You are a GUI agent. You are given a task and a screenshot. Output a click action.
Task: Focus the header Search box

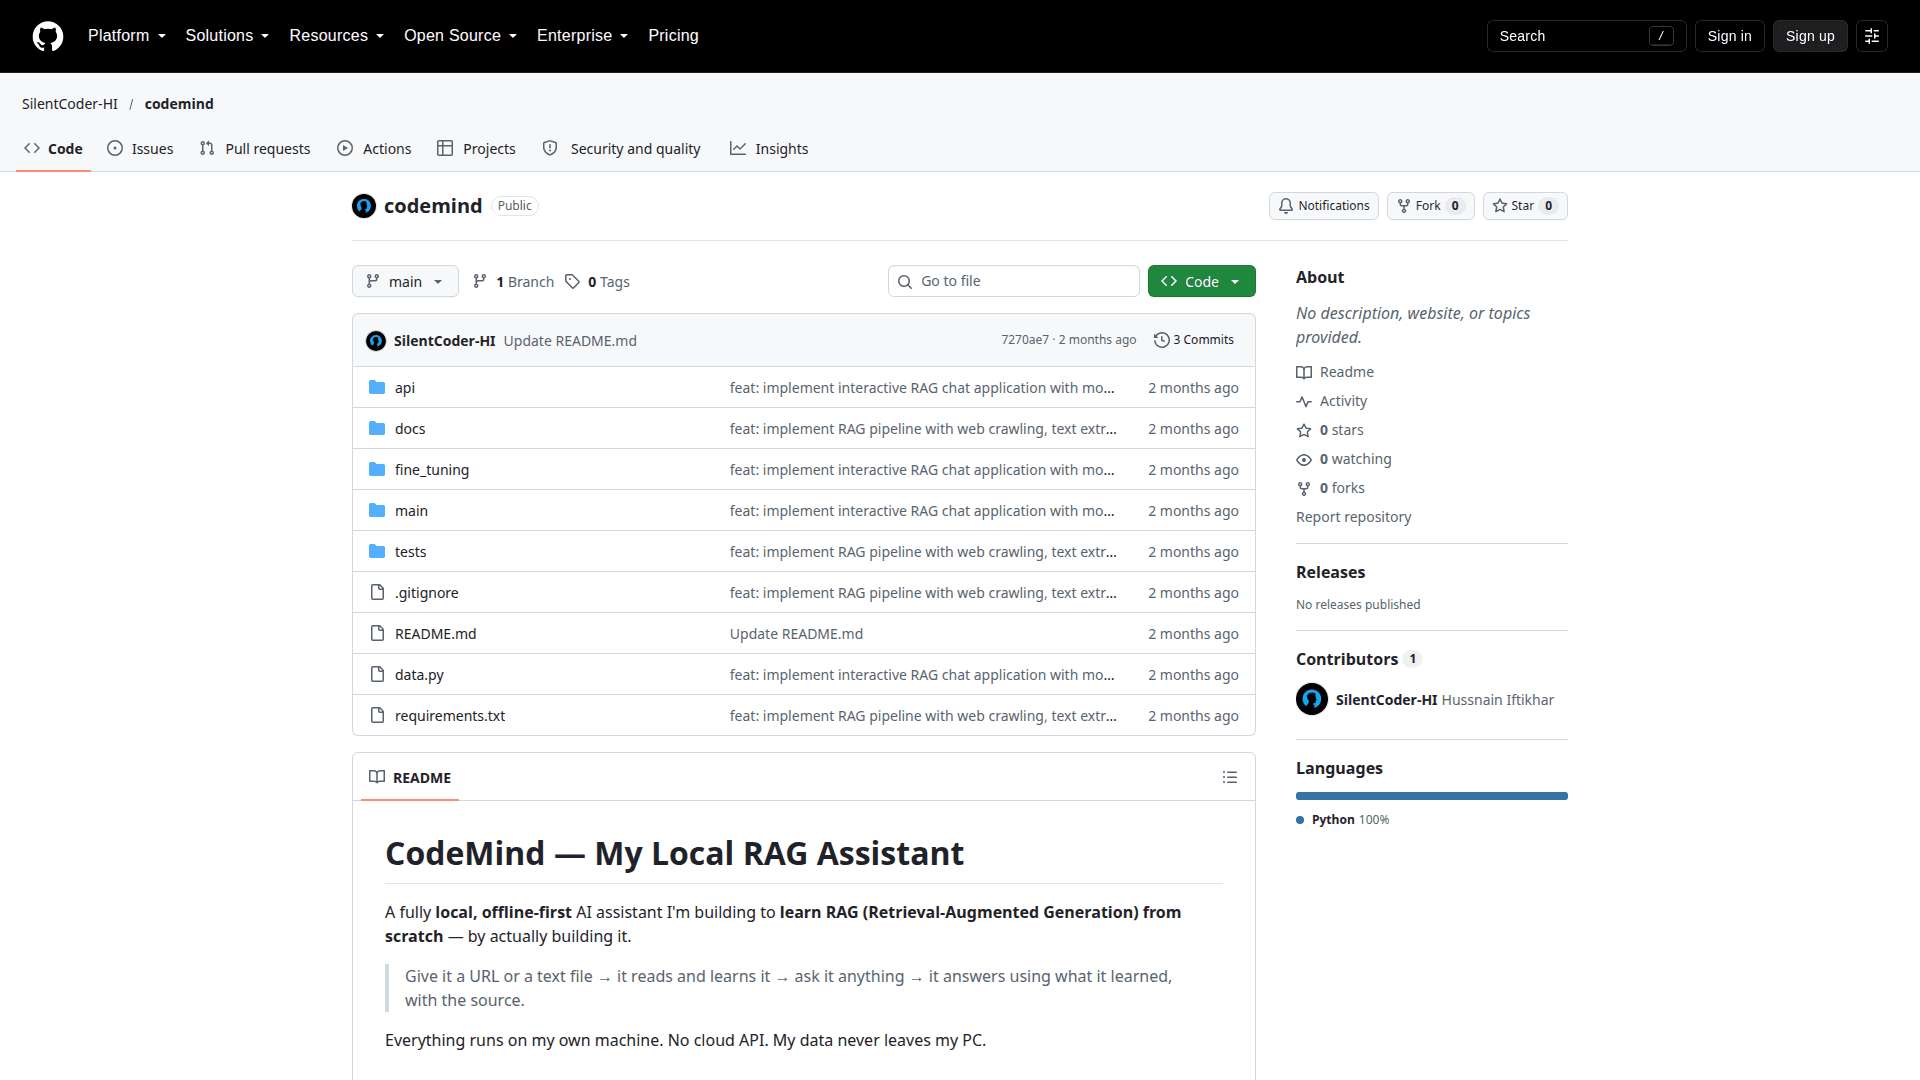tap(1586, 36)
